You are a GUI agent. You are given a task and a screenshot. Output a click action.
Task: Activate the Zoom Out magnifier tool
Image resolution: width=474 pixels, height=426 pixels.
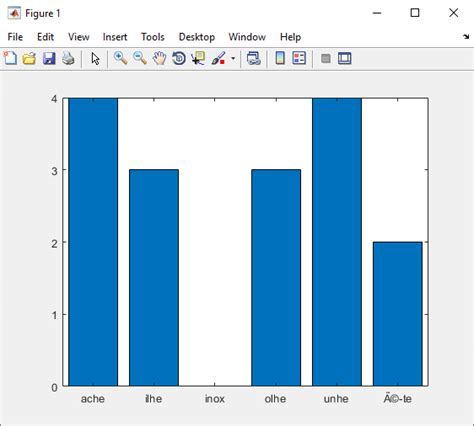click(x=140, y=58)
